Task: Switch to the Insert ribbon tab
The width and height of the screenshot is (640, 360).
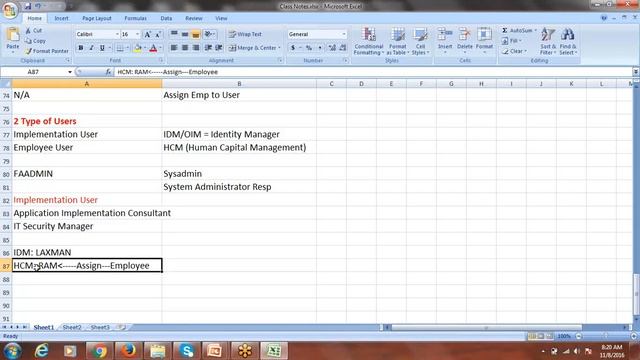Action: 62,18
